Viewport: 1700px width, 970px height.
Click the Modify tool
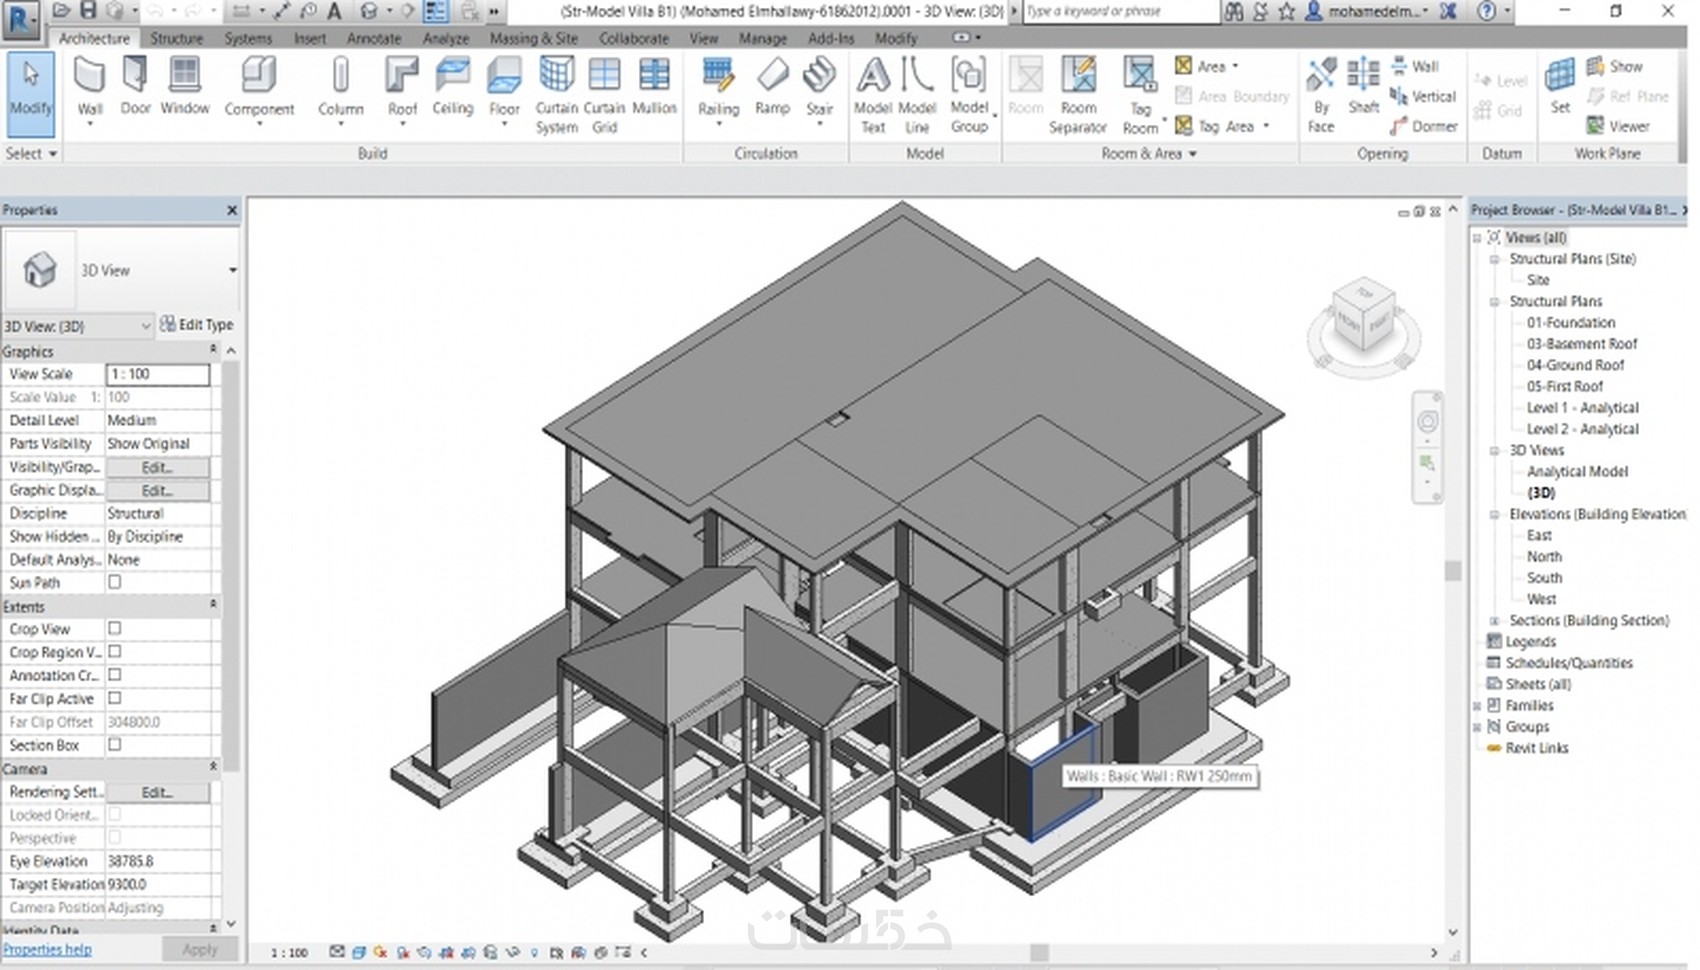click(x=31, y=95)
